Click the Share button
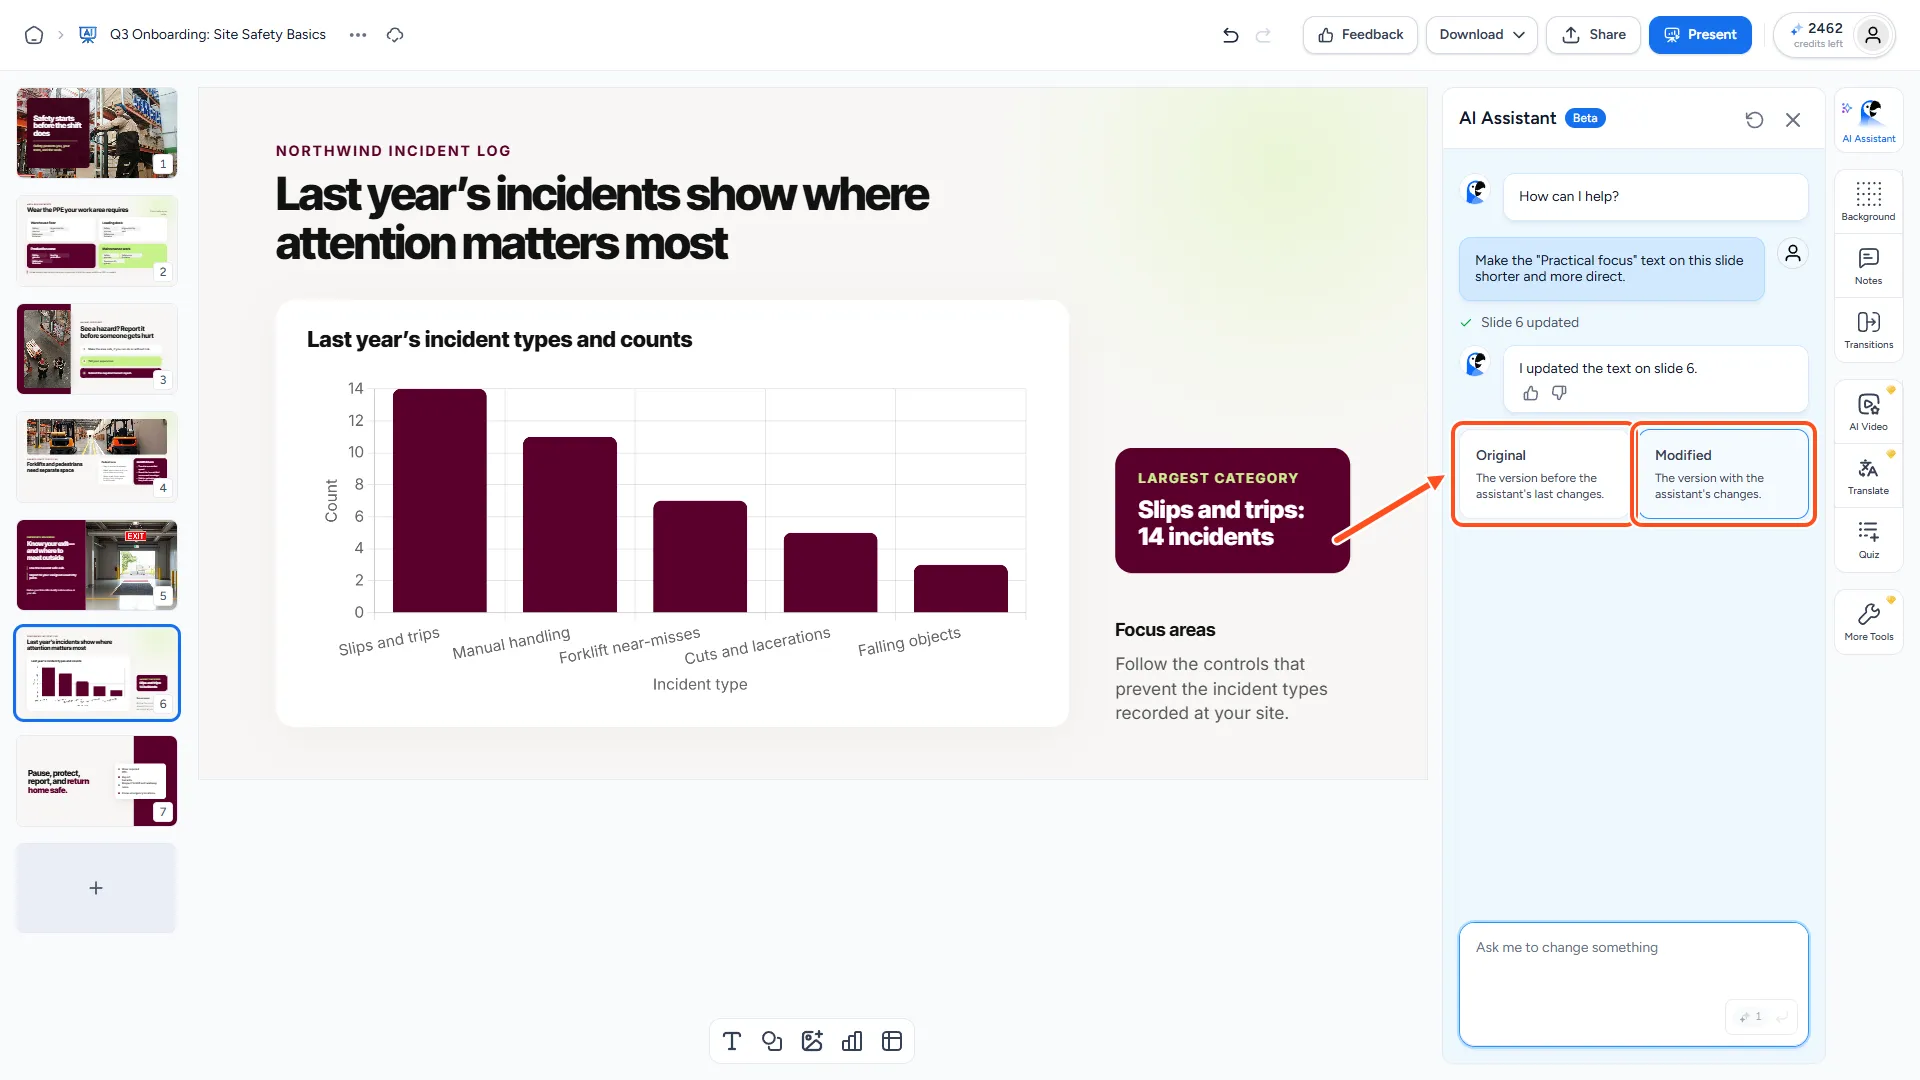 pos(1593,35)
